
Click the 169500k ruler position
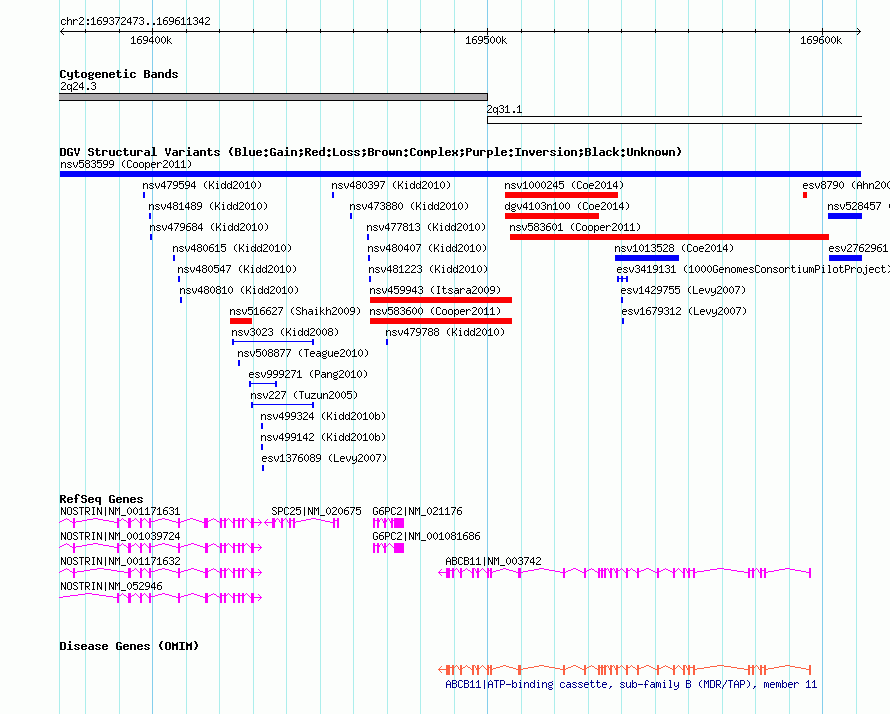486,40
